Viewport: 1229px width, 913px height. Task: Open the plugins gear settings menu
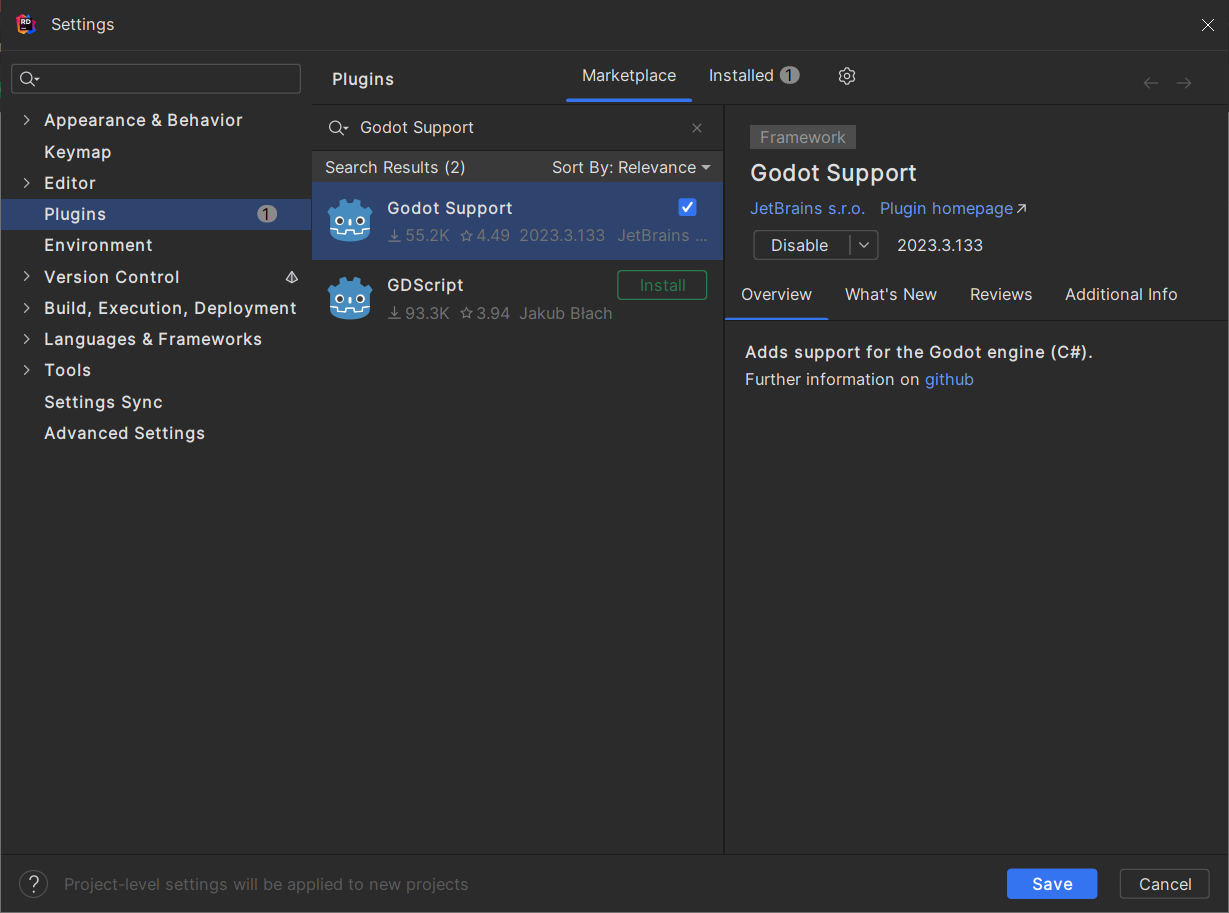(x=847, y=76)
